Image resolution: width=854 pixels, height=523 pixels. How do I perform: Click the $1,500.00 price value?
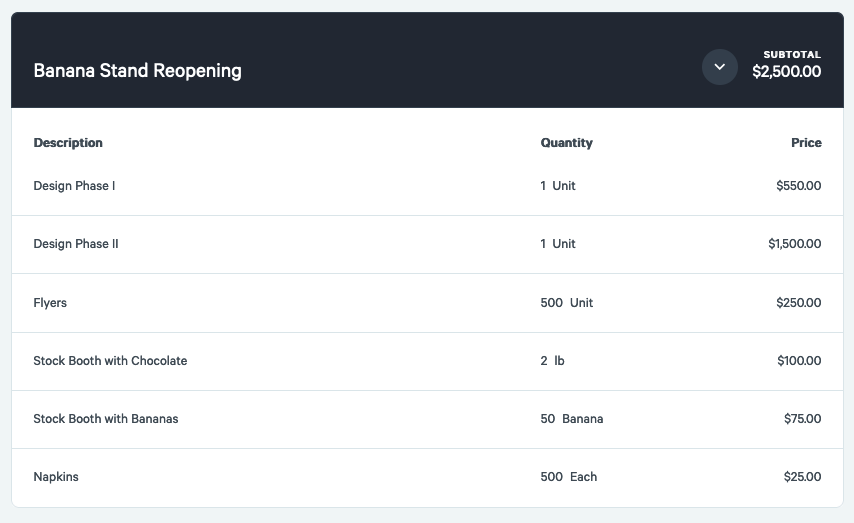point(794,244)
